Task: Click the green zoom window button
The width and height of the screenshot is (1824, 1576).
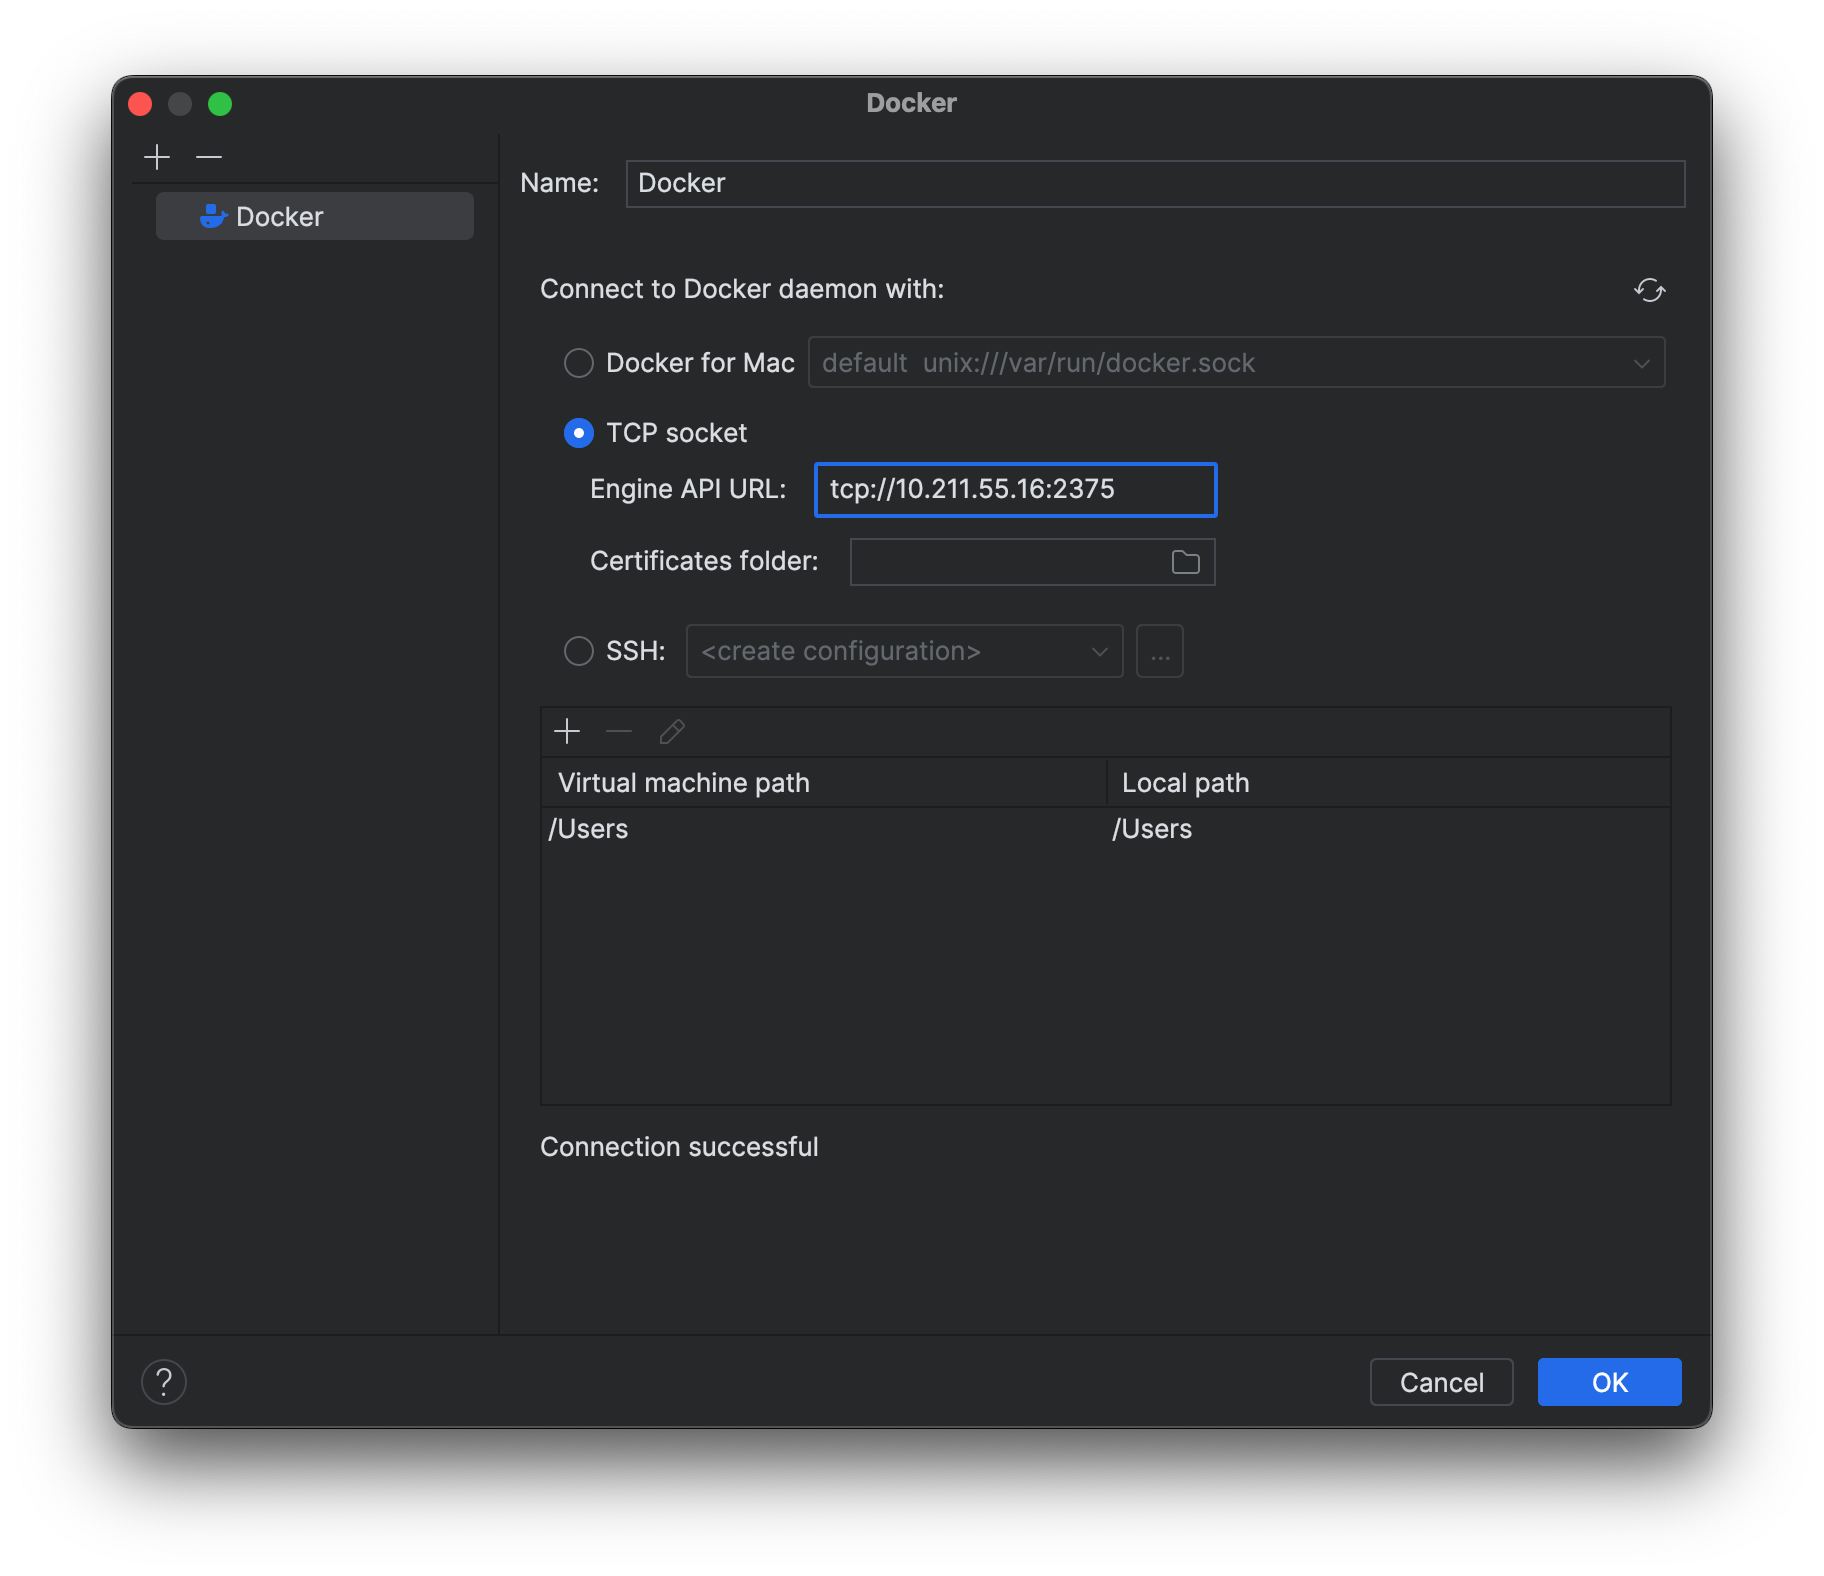Action: click(x=220, y=104)
